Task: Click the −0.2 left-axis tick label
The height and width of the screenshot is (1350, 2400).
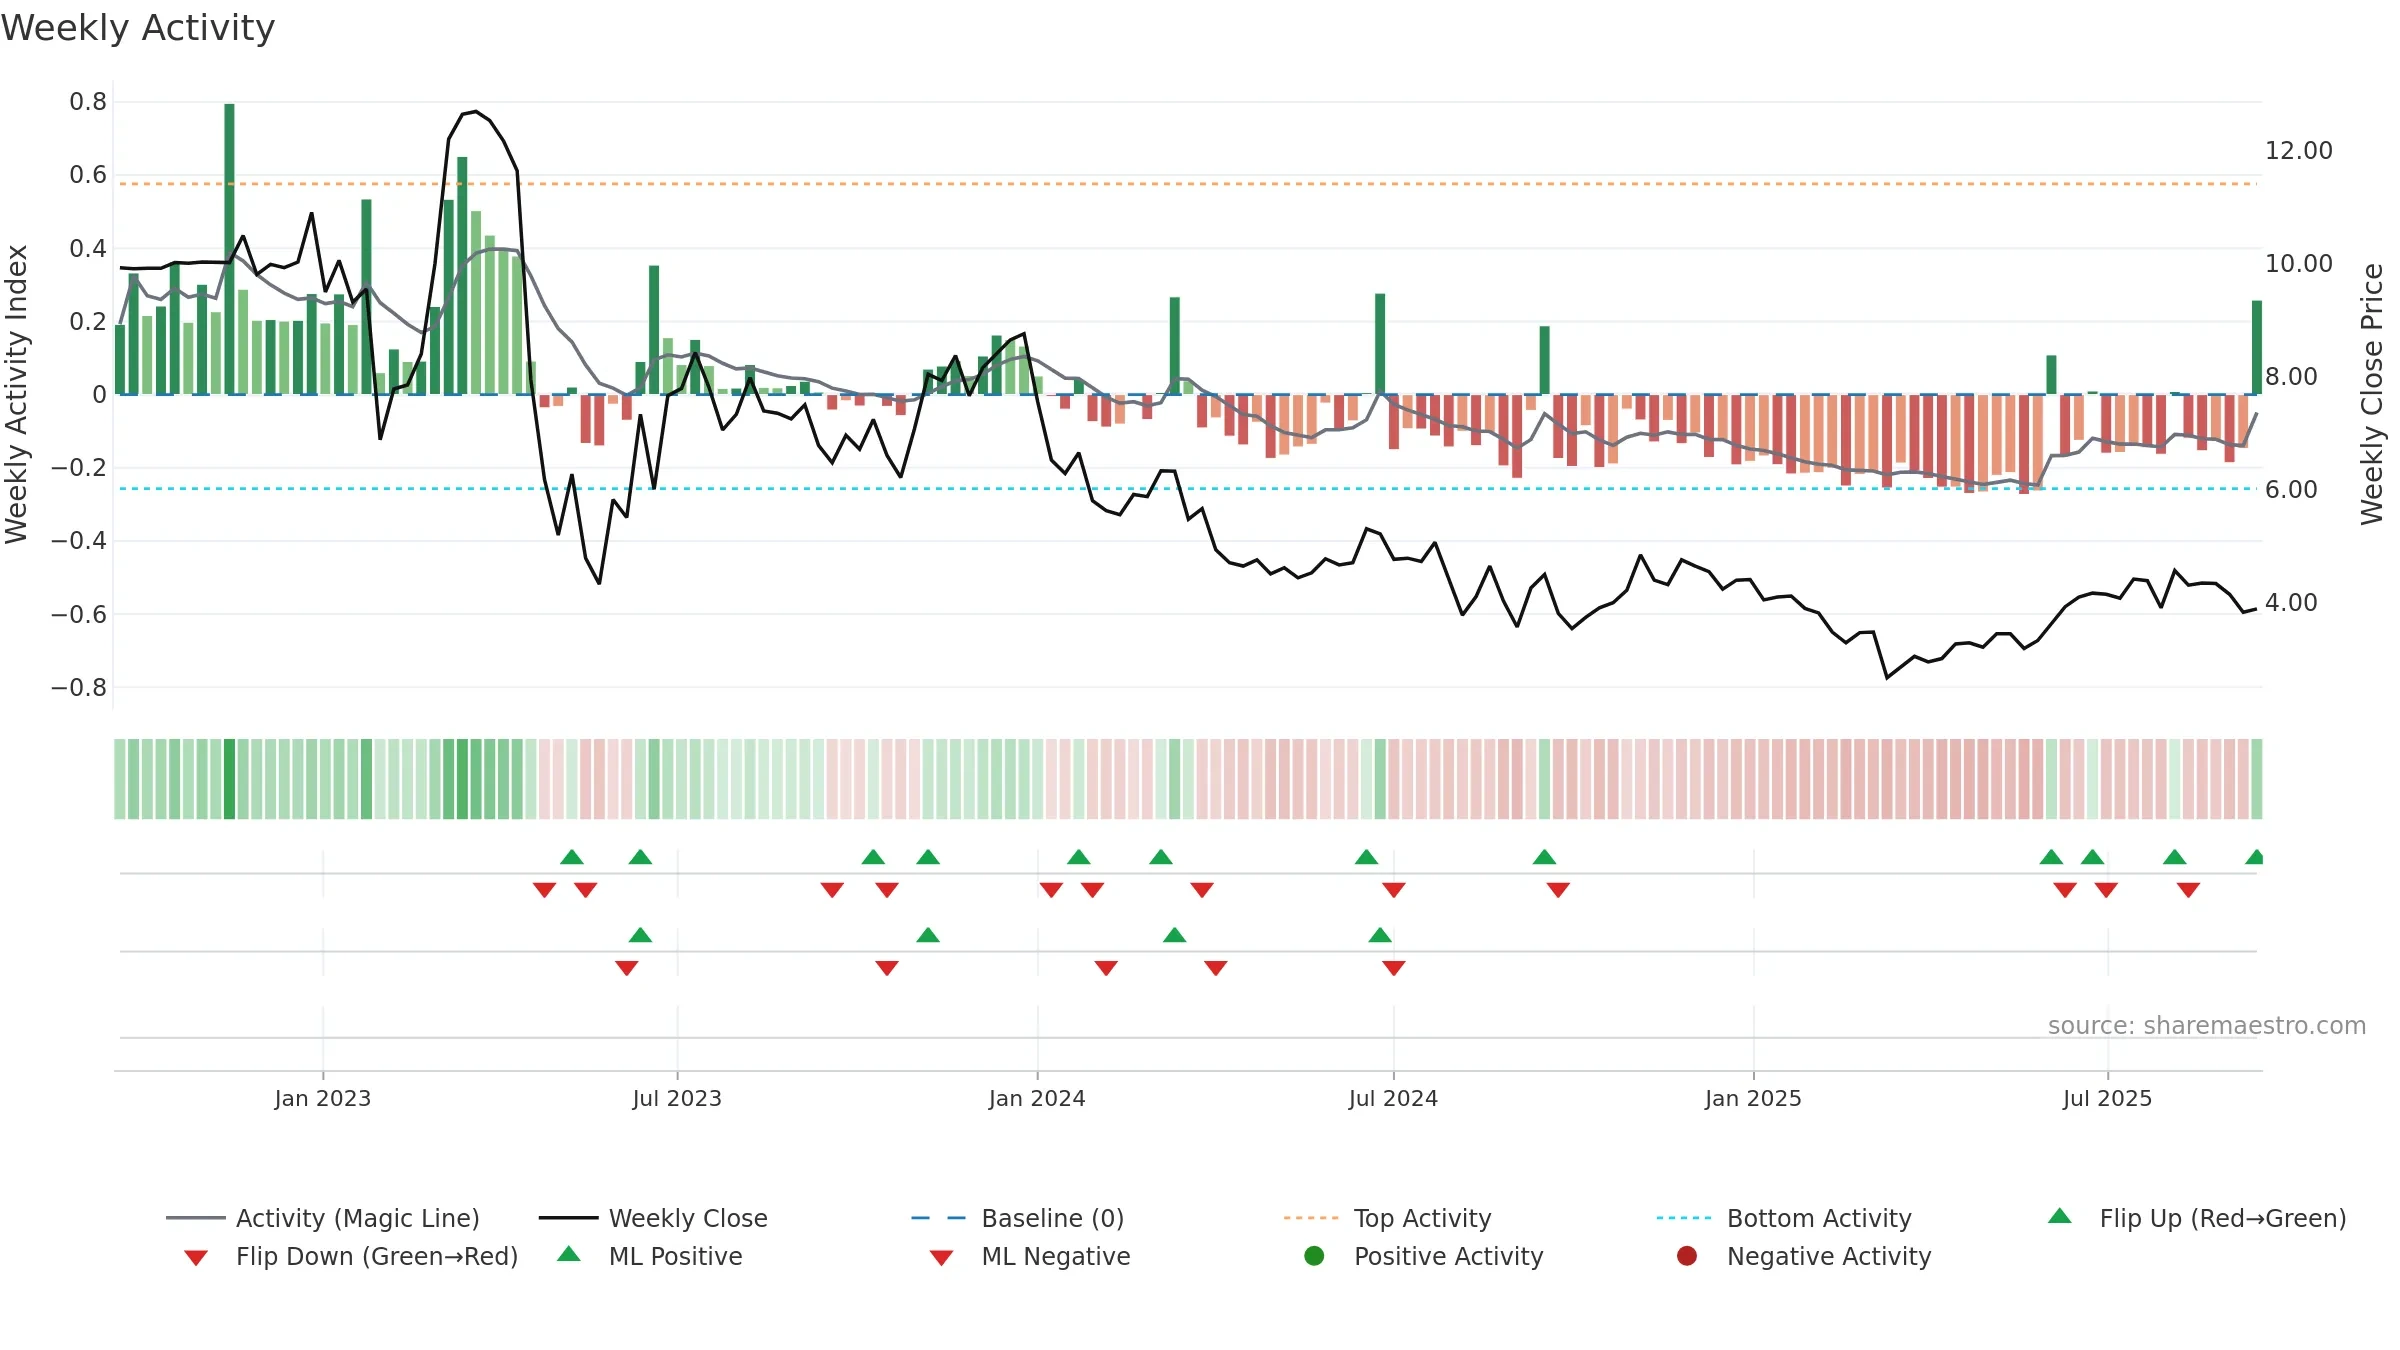Action: [79, 468]
